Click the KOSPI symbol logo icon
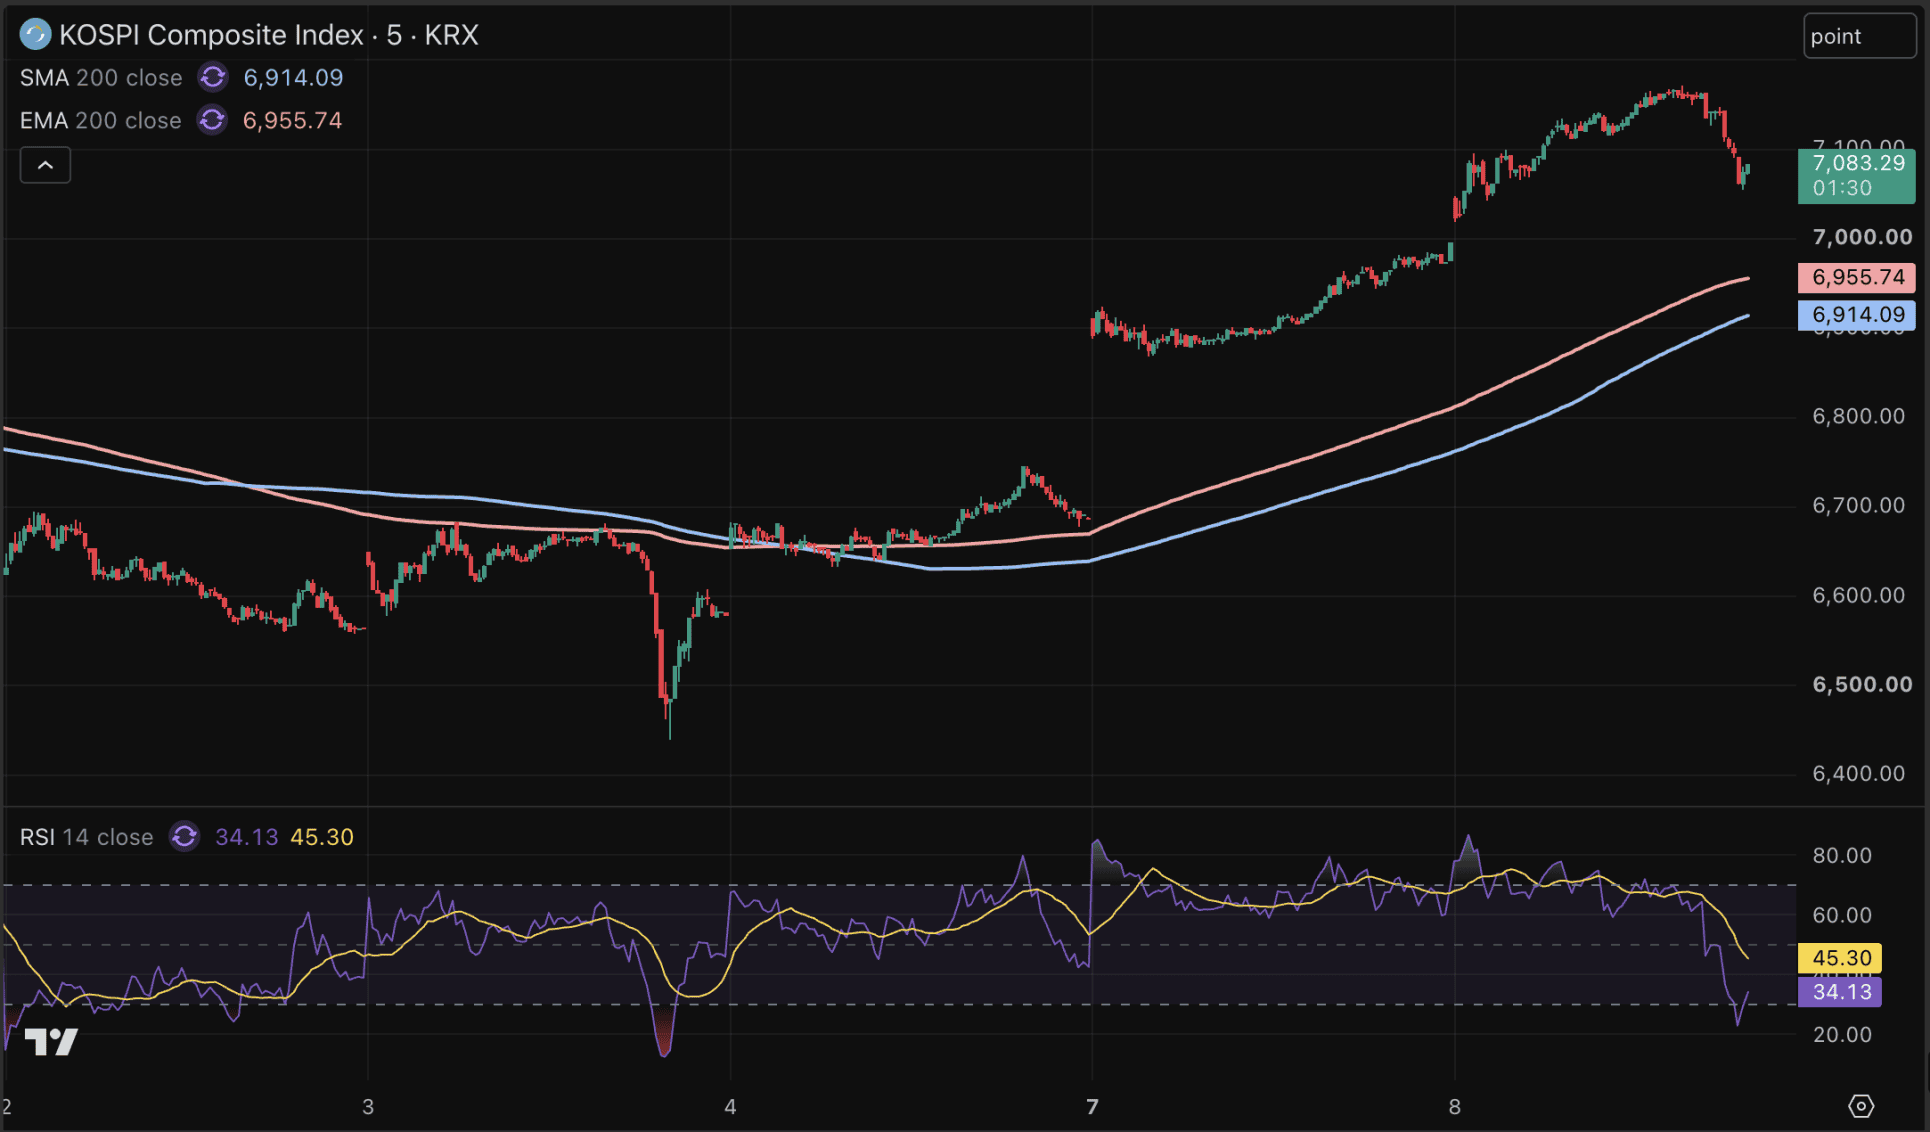 coord(35,35)
